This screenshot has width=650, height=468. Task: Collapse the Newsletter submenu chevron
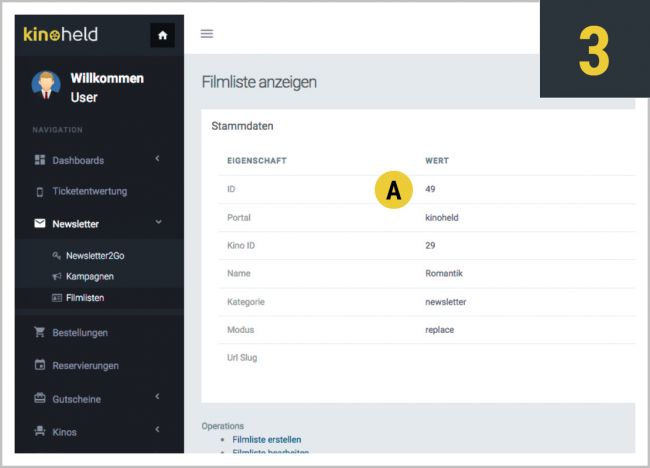coord(157,223)
